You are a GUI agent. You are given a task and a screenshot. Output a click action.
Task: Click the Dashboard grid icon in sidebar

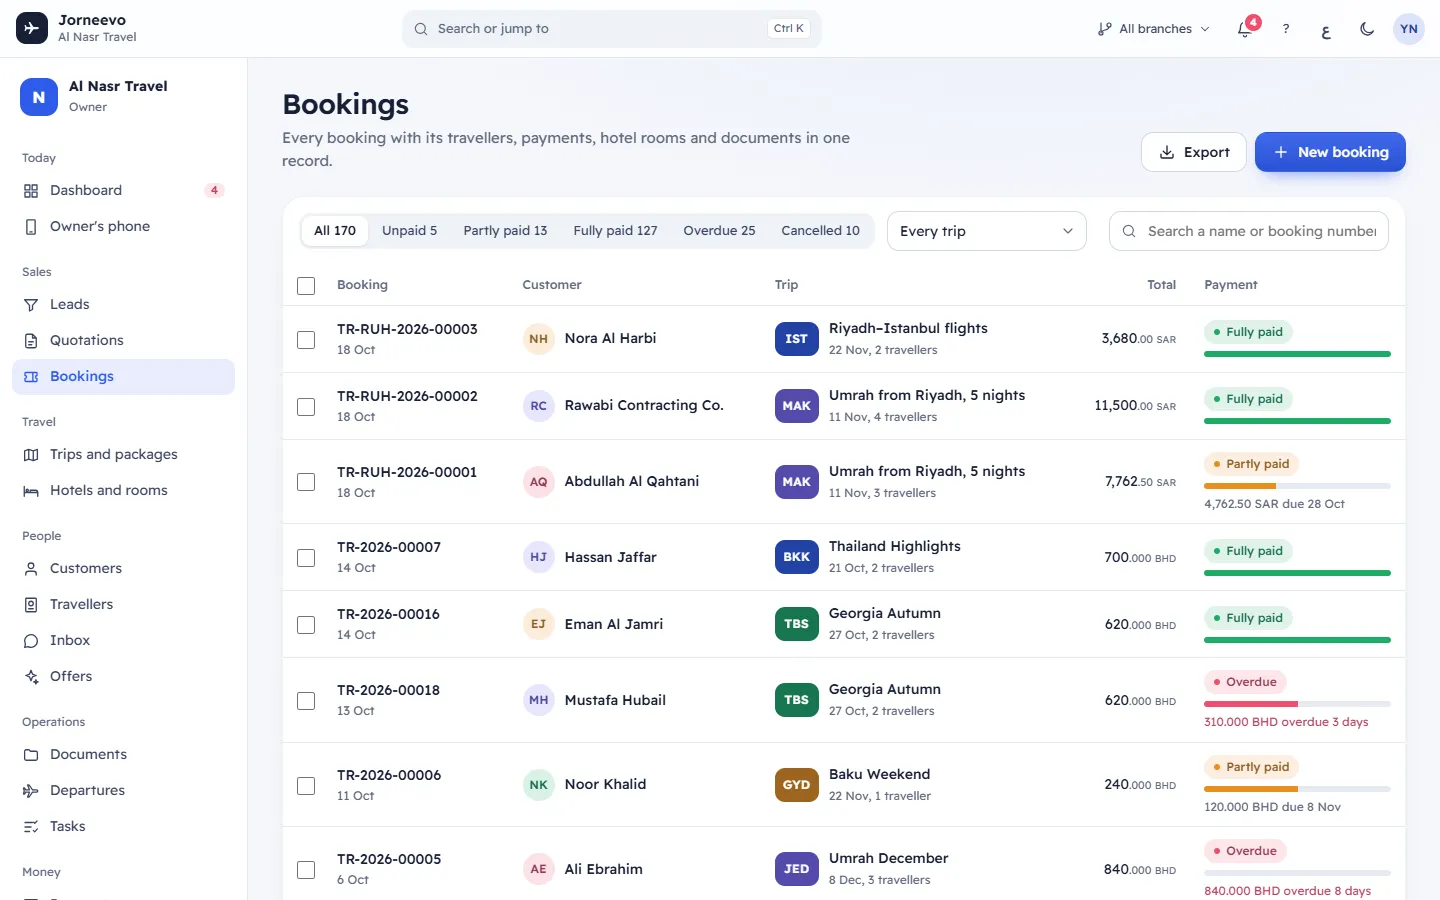pos(31,191)
